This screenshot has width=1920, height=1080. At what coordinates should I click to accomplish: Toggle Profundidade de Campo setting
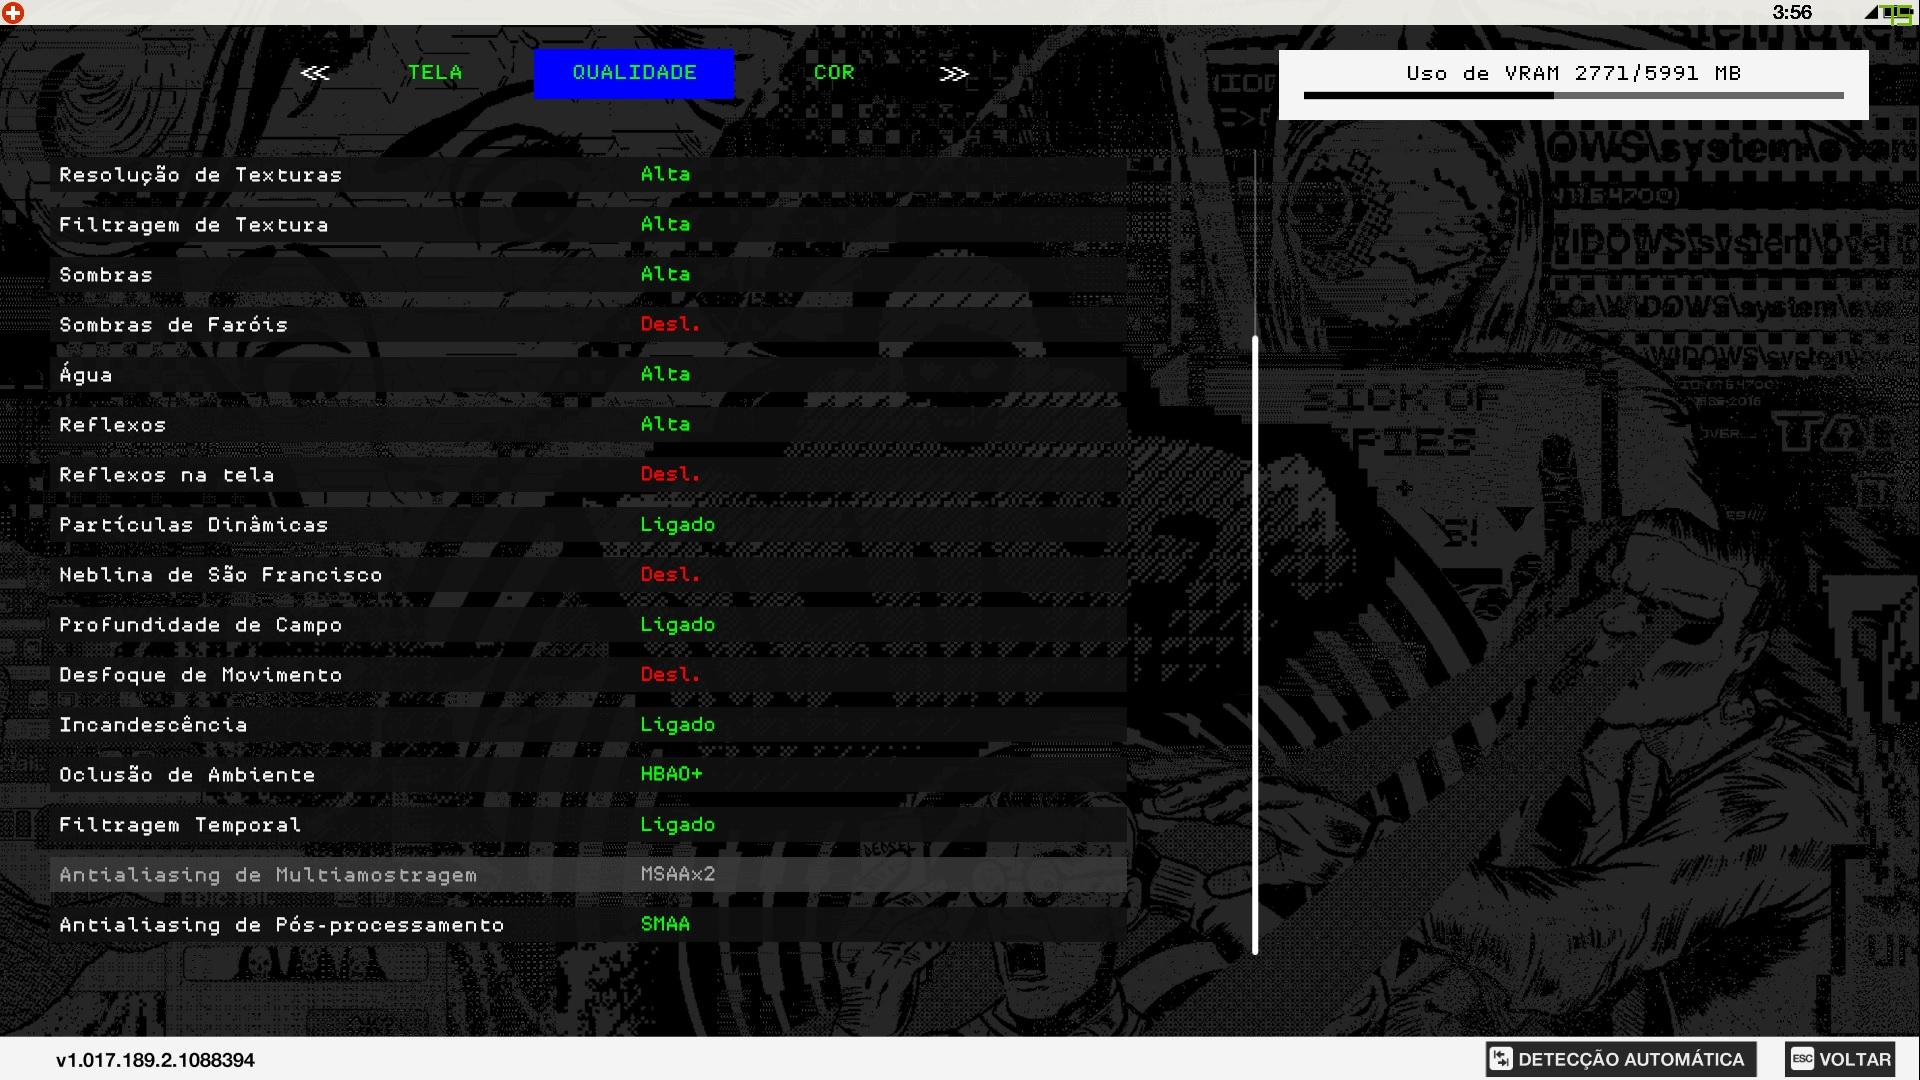point(588,624)
